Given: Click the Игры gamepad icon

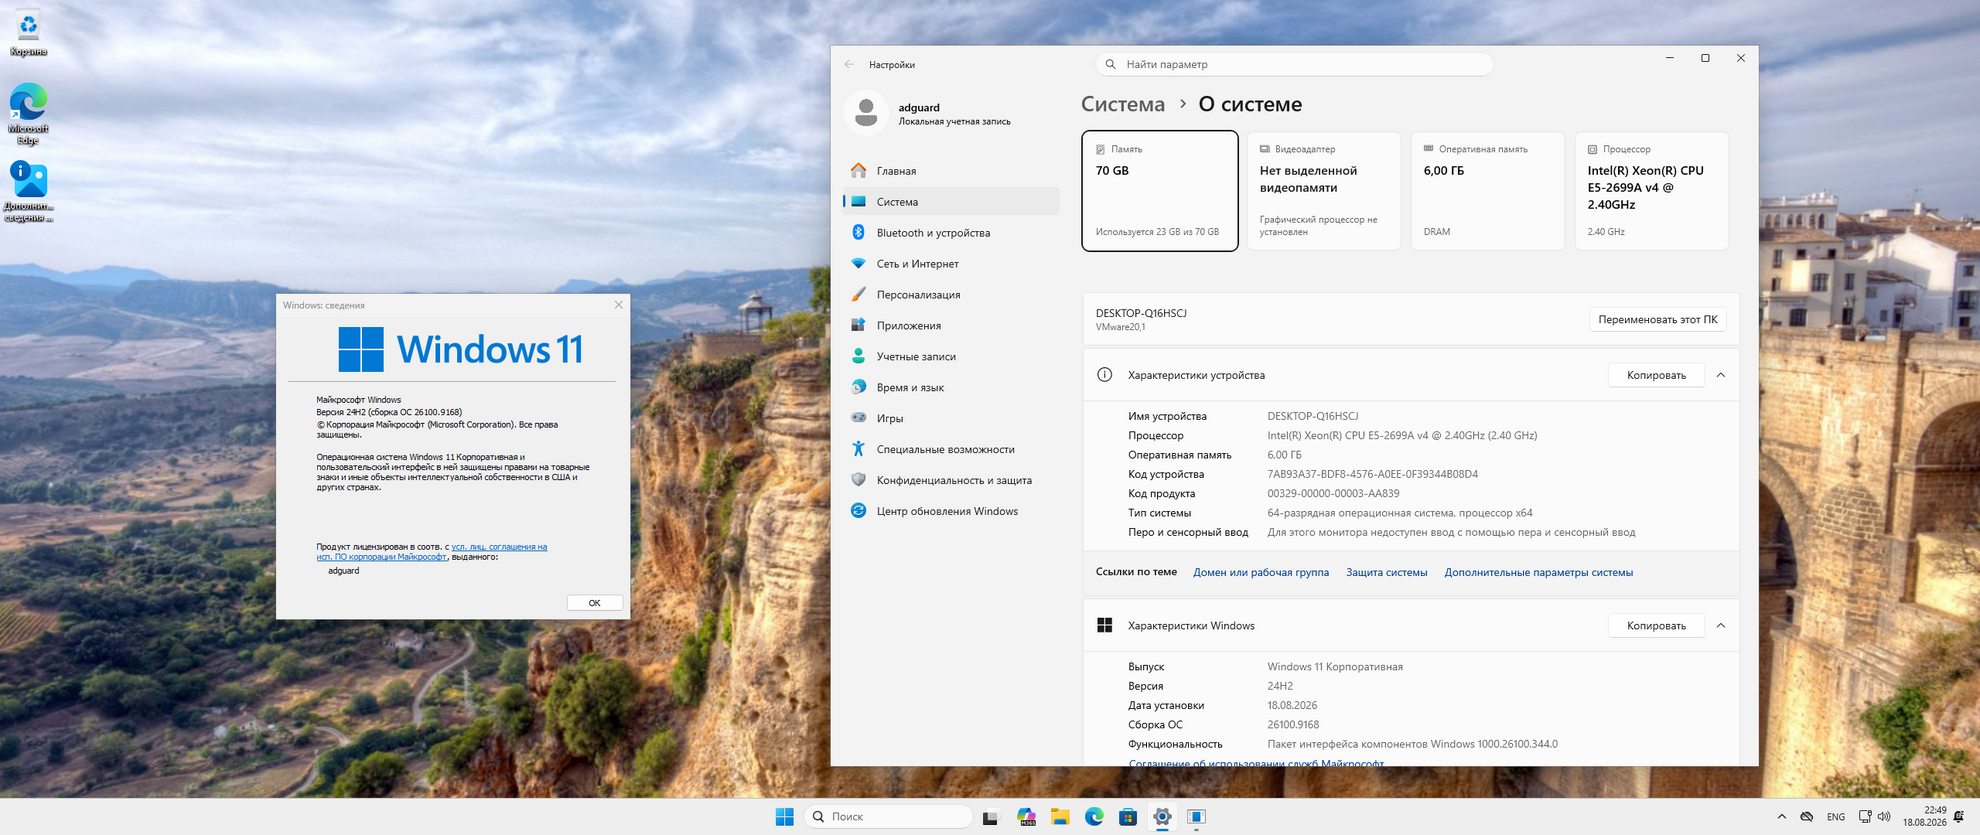Looking at the screenshot, I should click(x=858, y=418).
